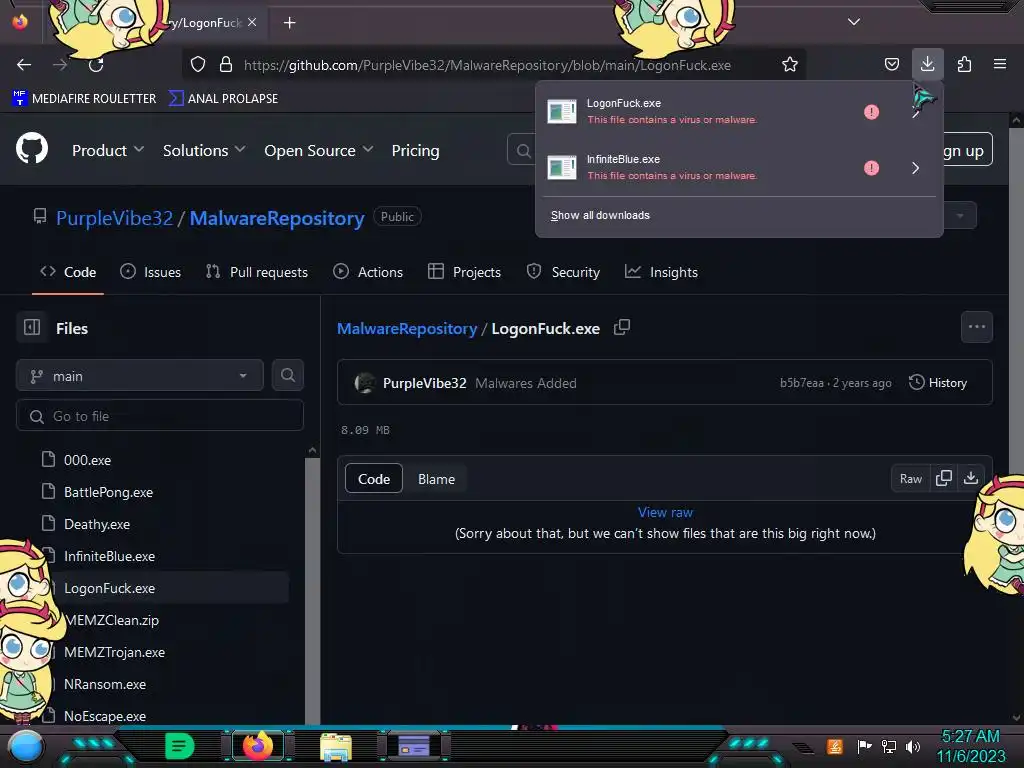Switch to the Issues tab

[150, 272]
